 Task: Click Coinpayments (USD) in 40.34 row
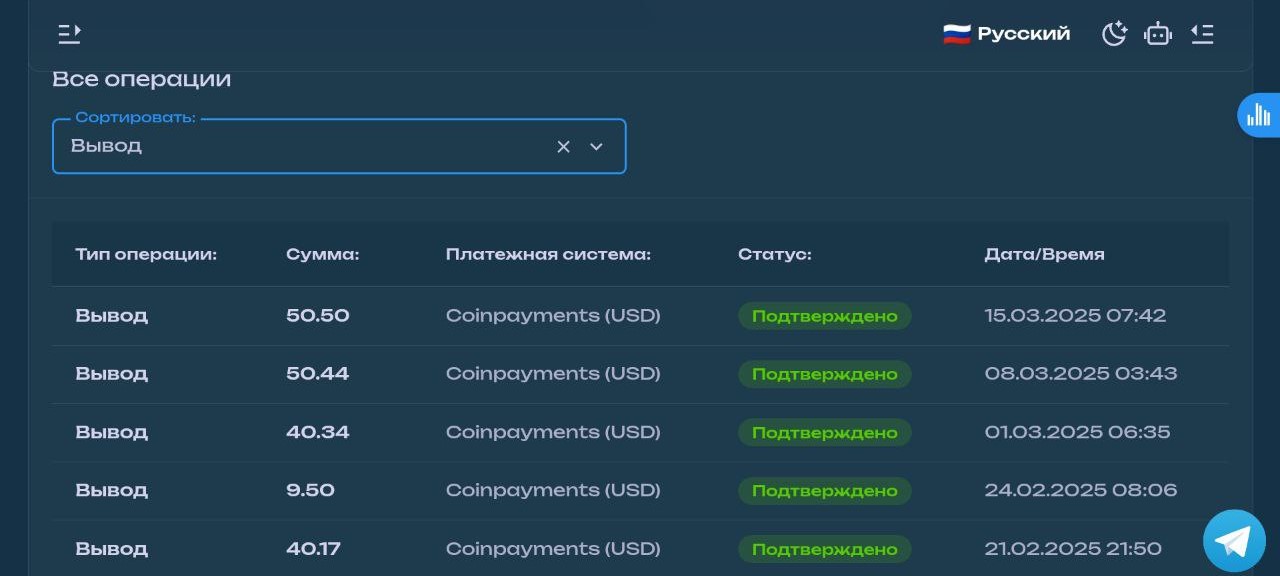tap(553, 432)
